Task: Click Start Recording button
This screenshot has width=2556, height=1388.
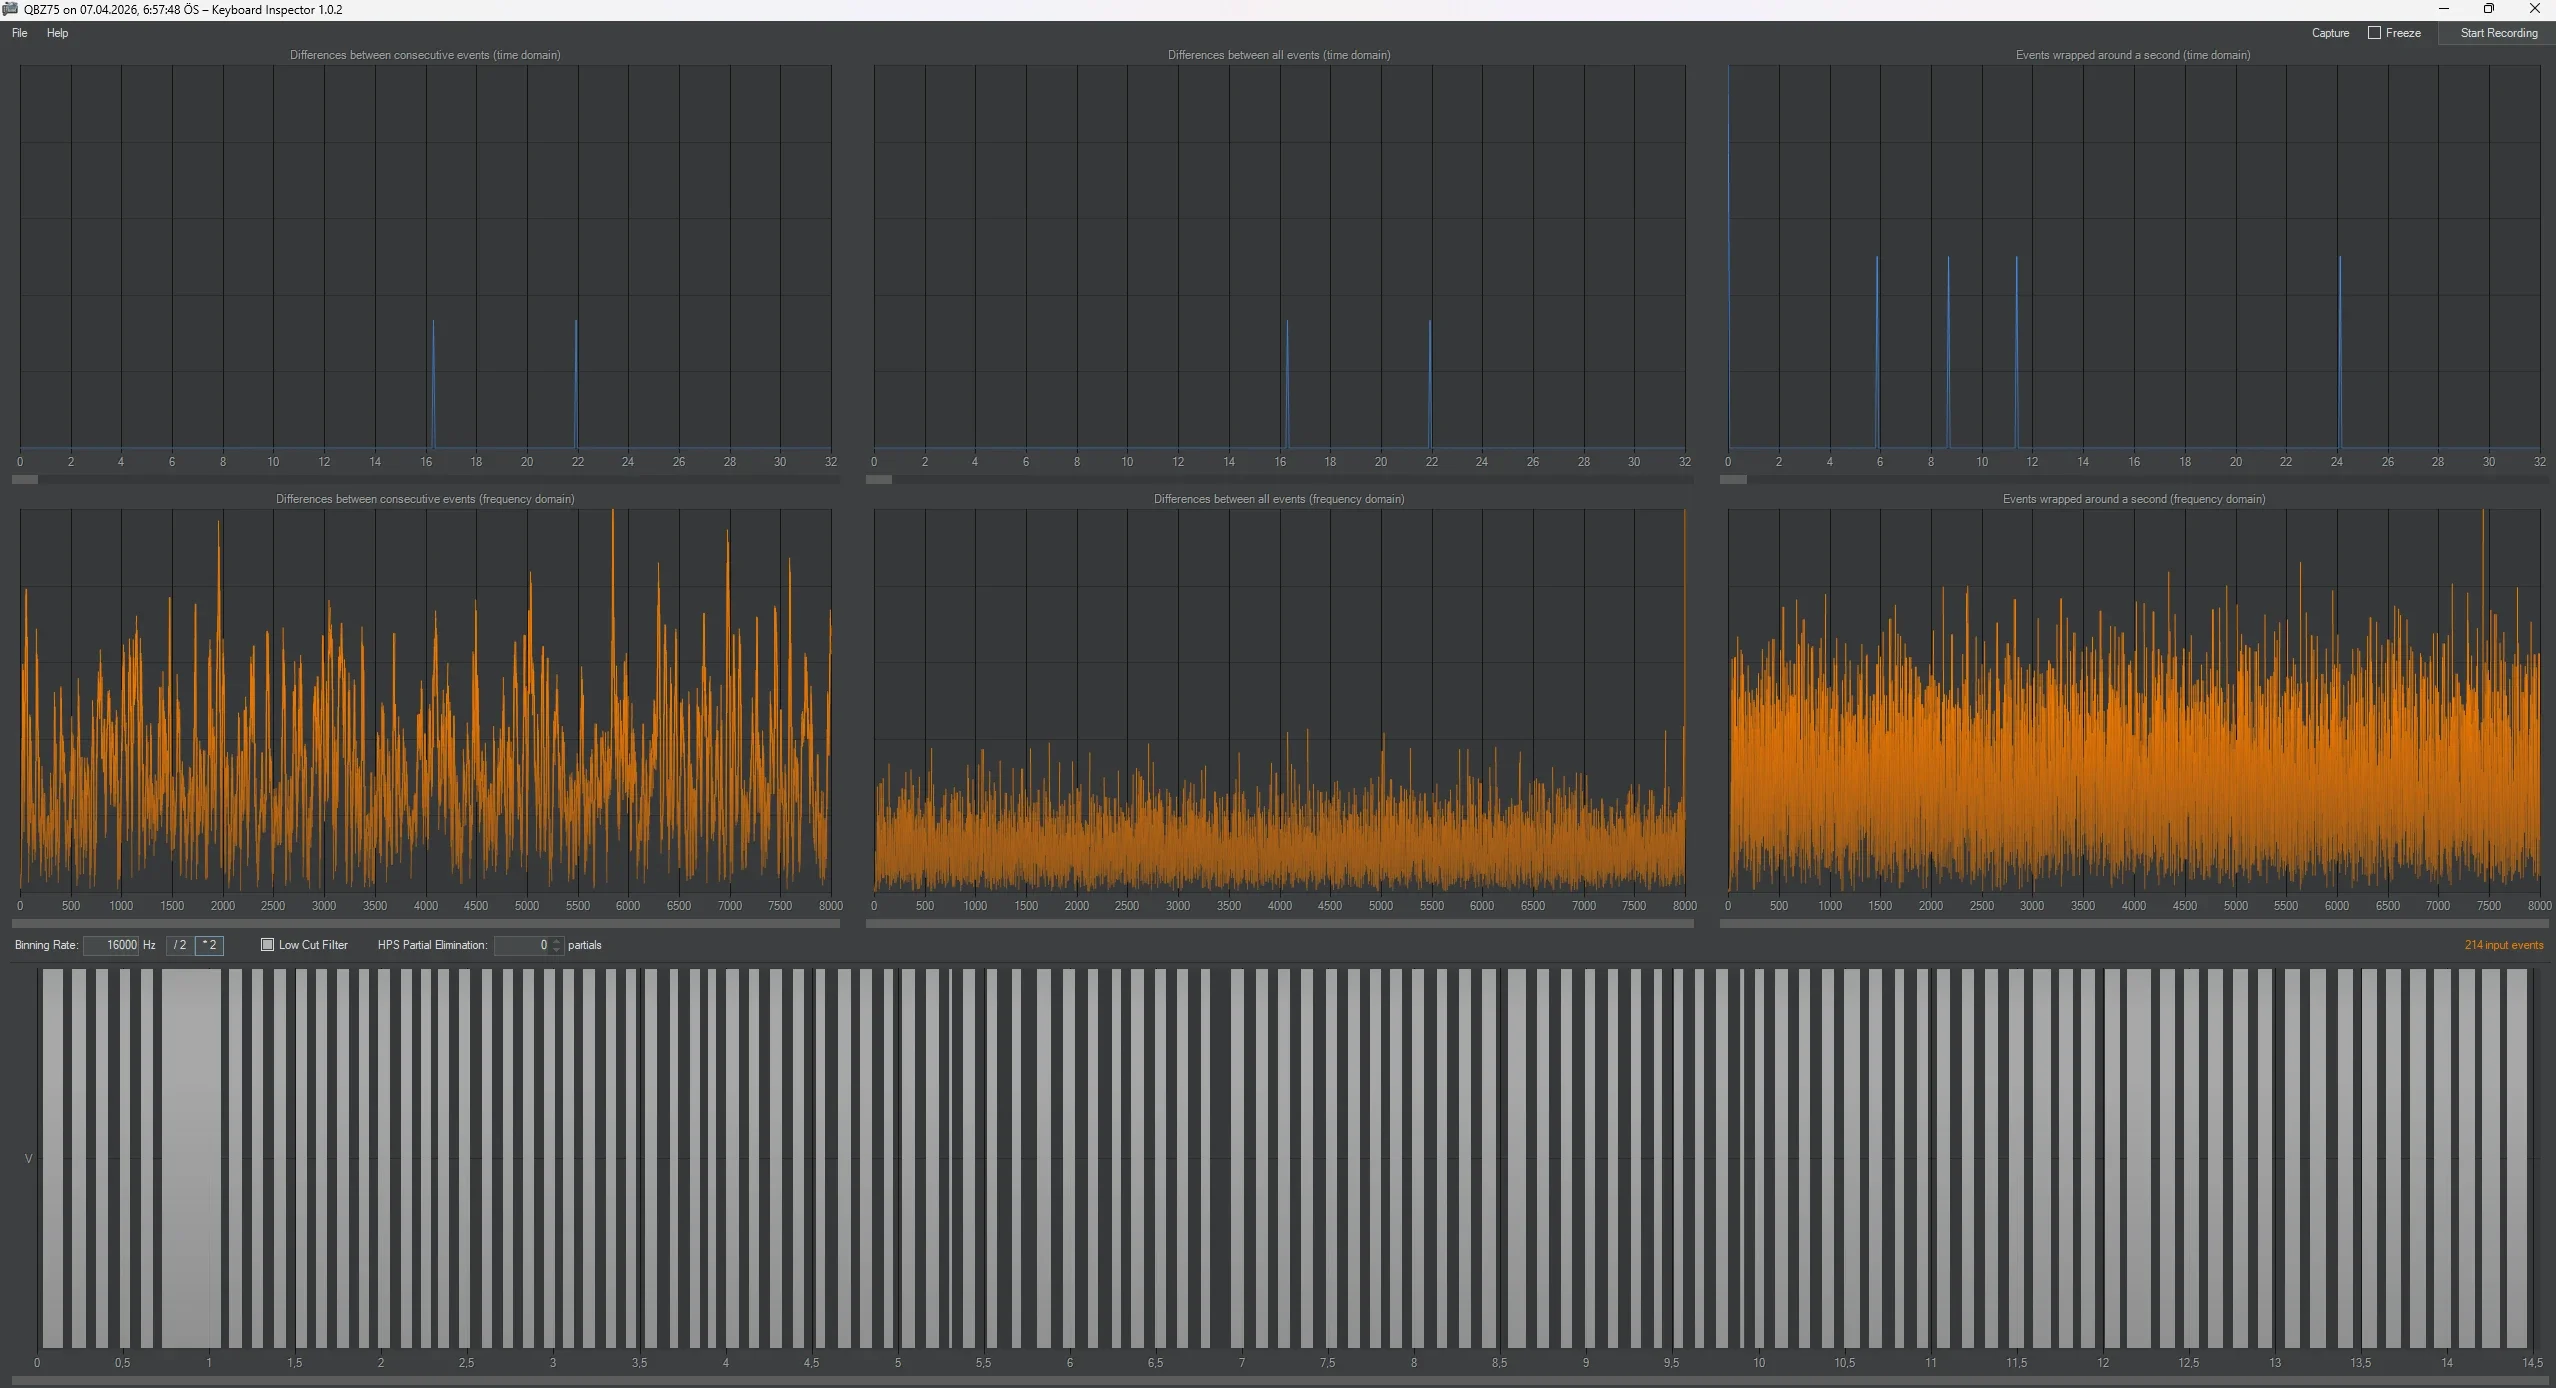Action: click(2498, 33)
